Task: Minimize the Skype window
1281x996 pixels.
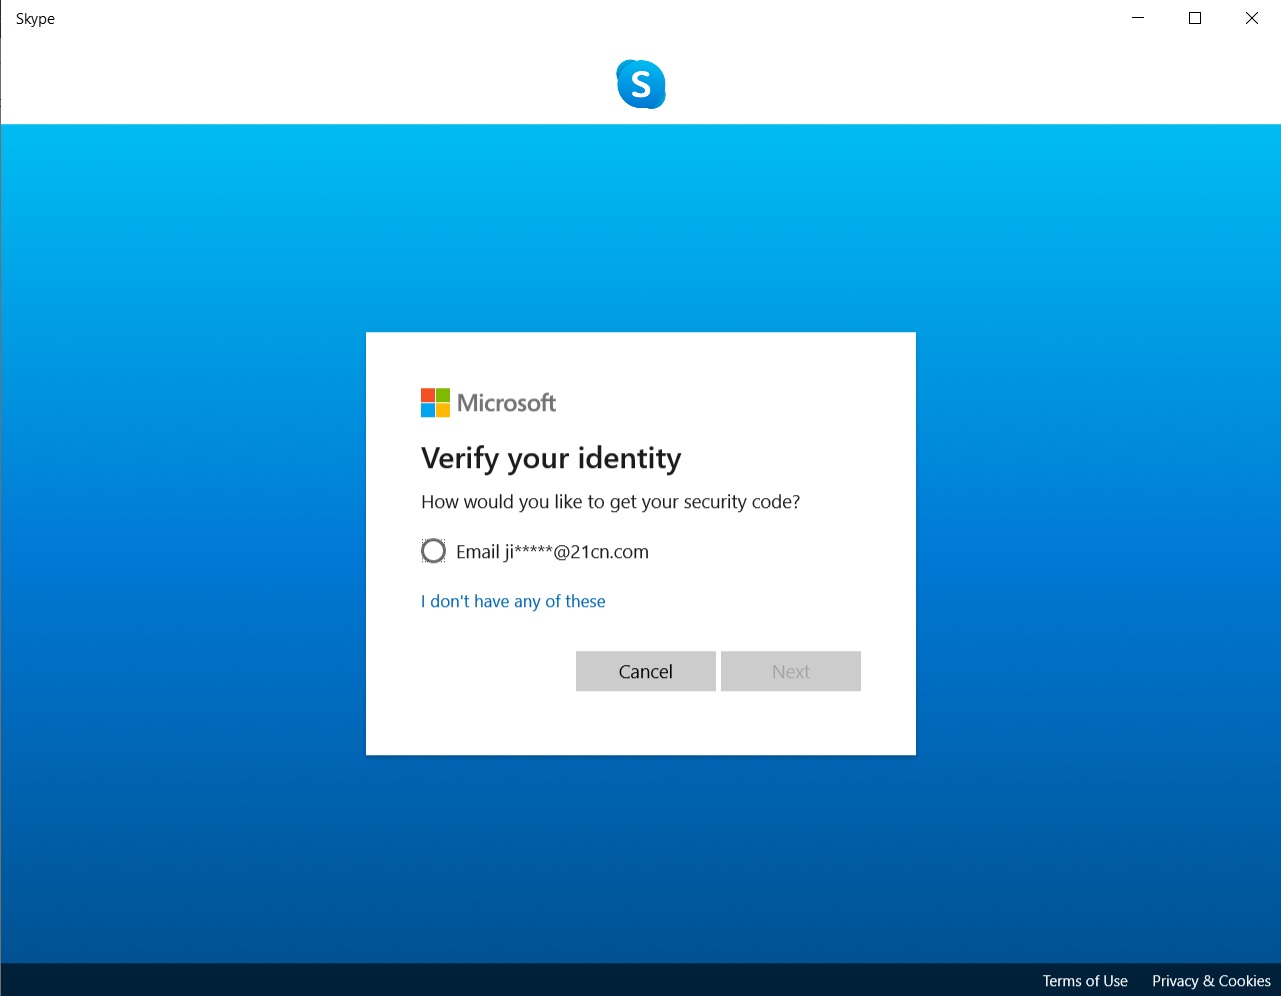Action: coord(1138,18)
